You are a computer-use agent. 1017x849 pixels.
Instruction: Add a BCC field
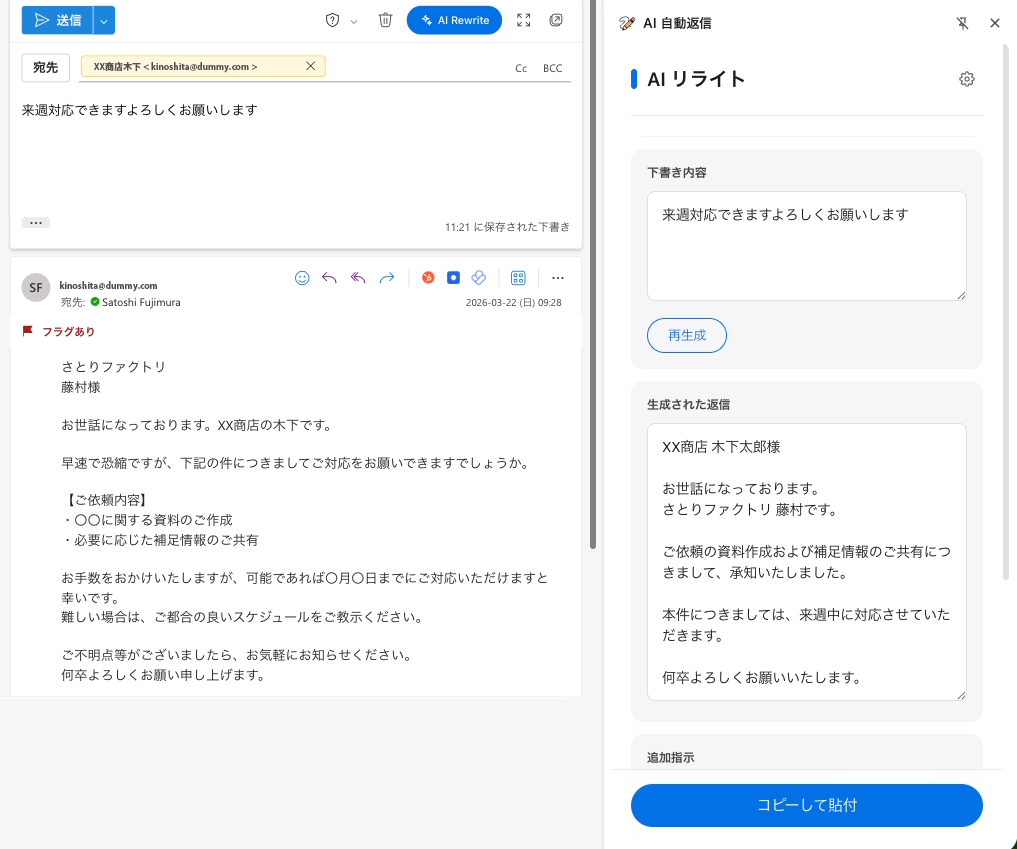[x=553, y=68]
